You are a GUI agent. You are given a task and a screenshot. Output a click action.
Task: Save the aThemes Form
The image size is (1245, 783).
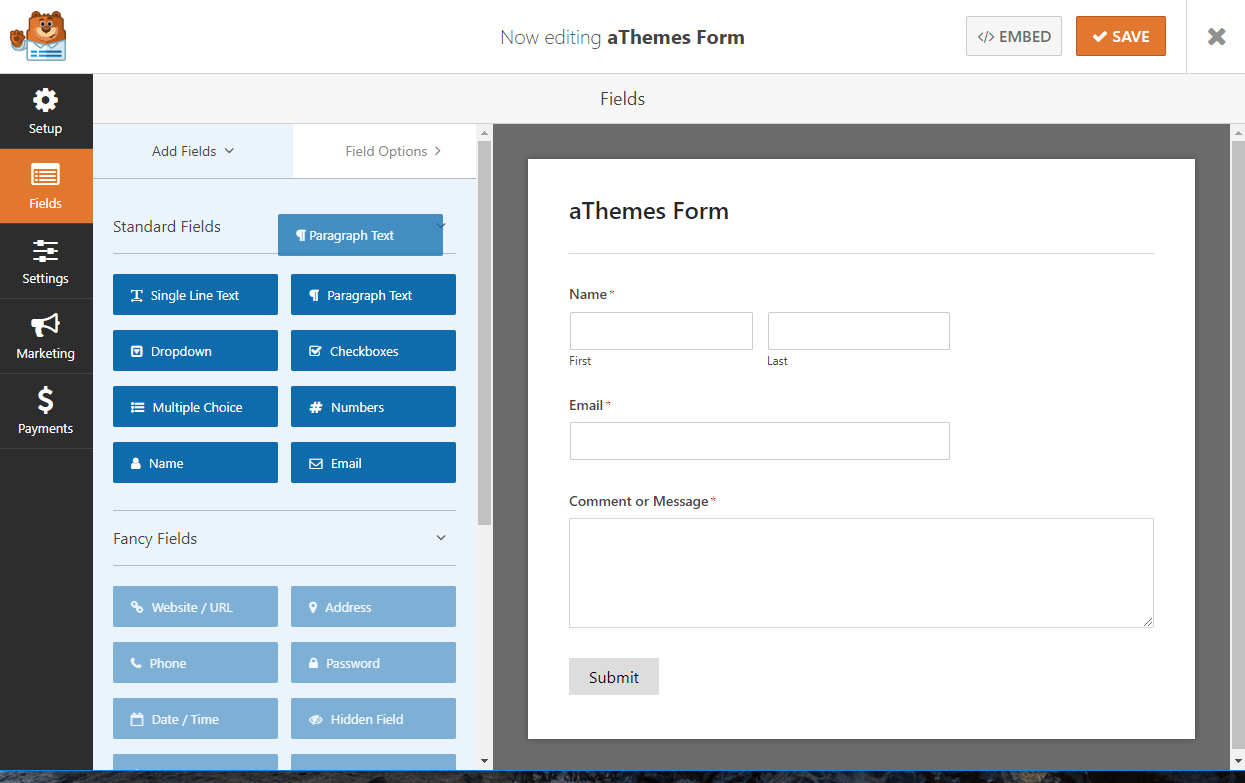coord(1120,36)
